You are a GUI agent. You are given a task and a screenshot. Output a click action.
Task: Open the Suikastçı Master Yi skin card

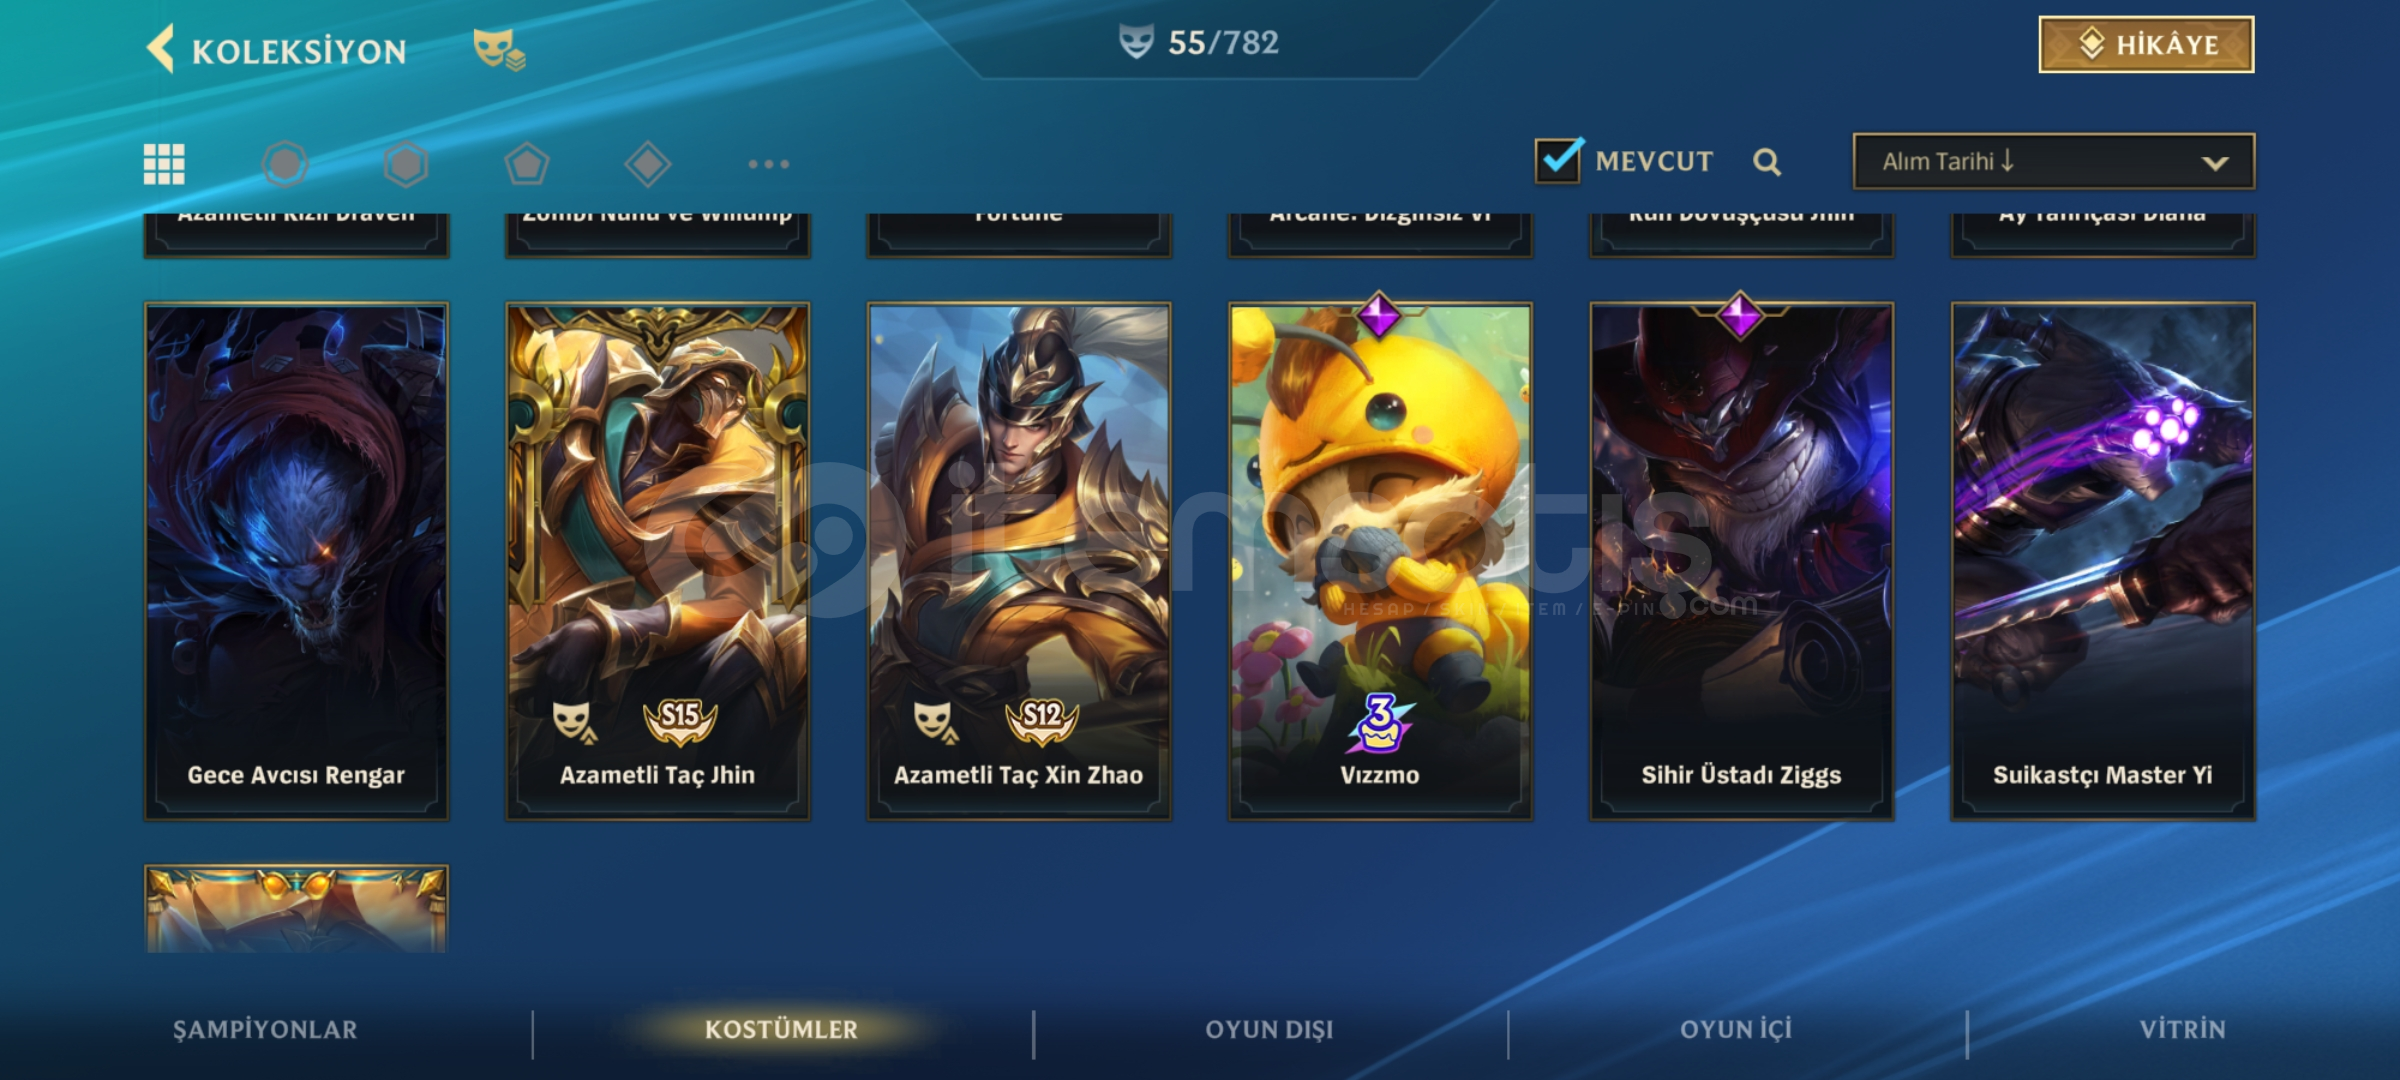pos(2103,561)
